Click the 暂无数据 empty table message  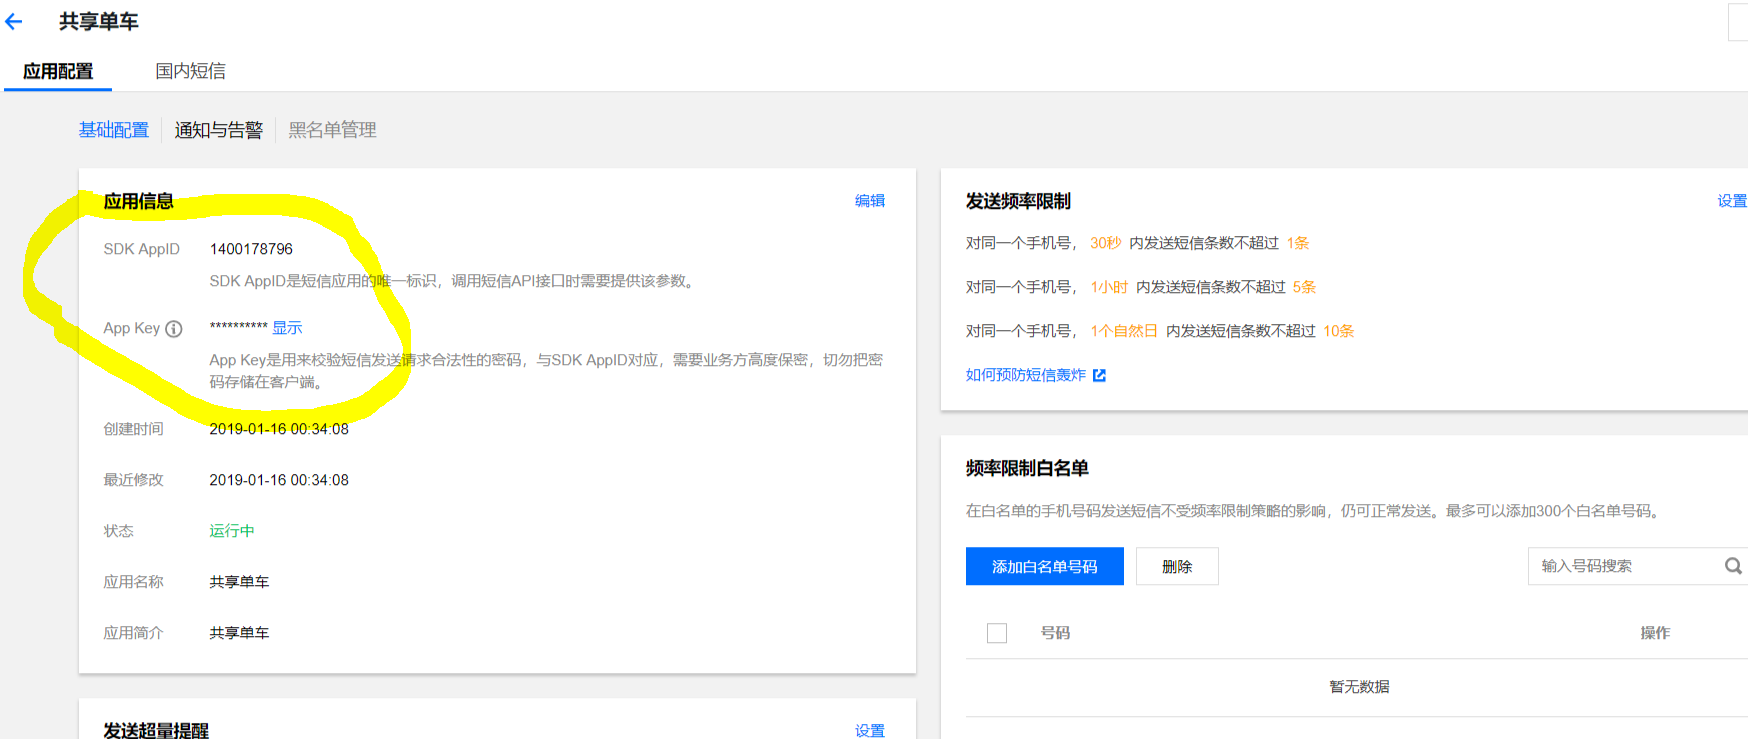(1359, 687)
